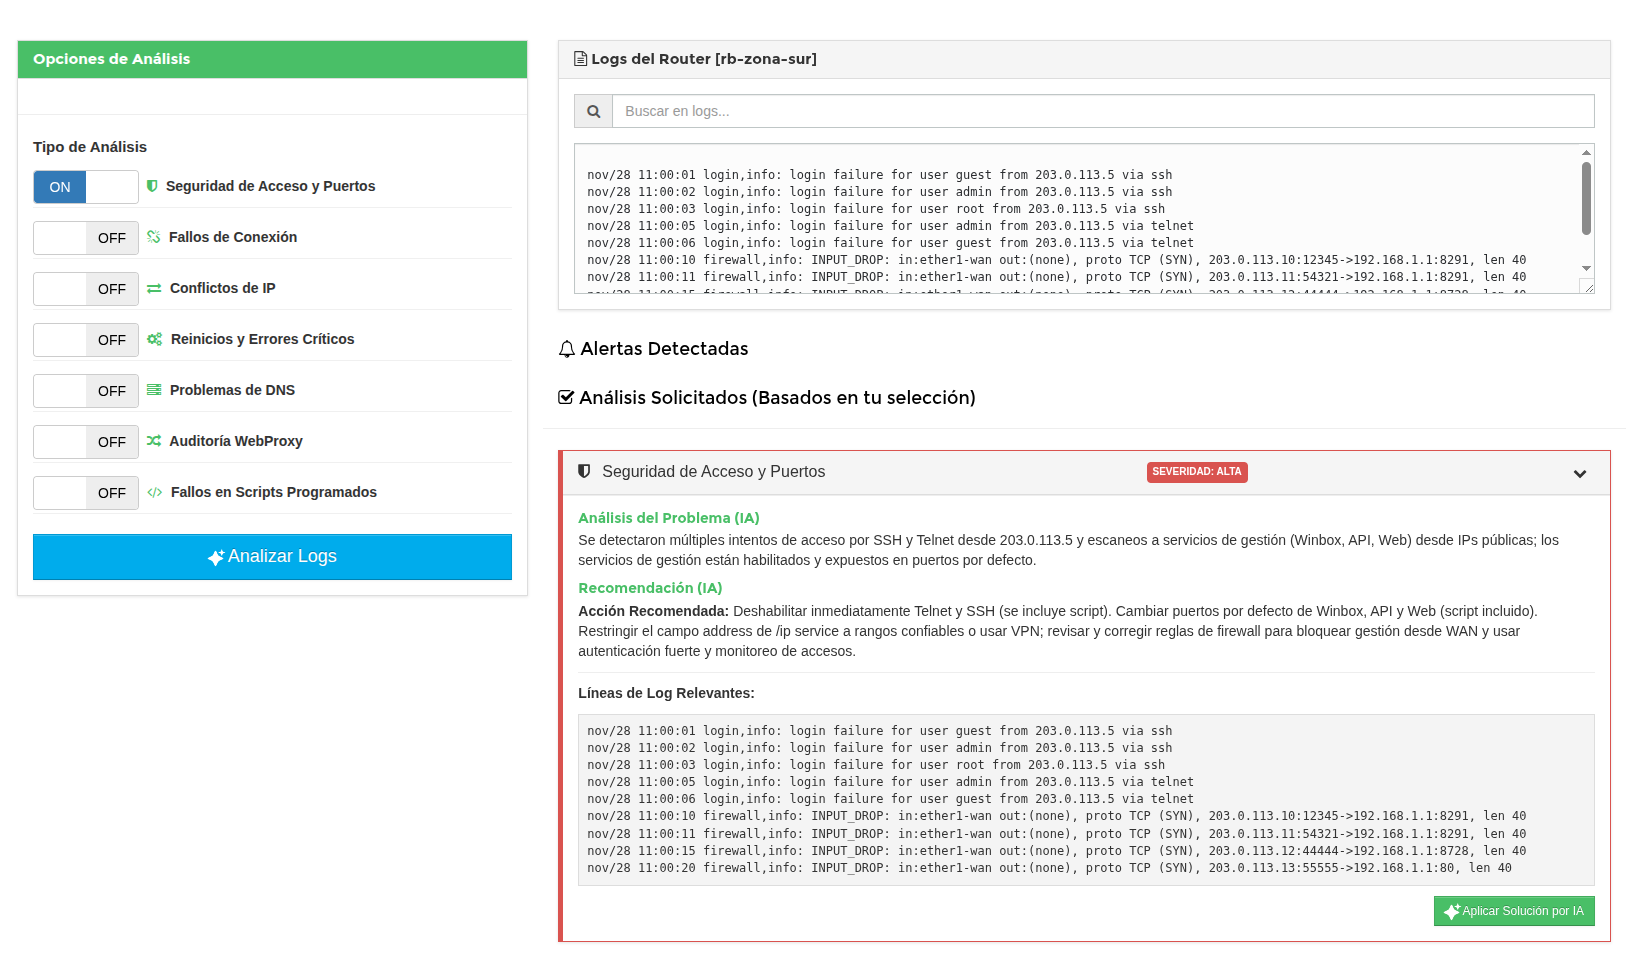The width and height of the screenshot is (1634, 953).
Task: Click the Conflictos de IP exchange icon
Action: tap(154, 288)
